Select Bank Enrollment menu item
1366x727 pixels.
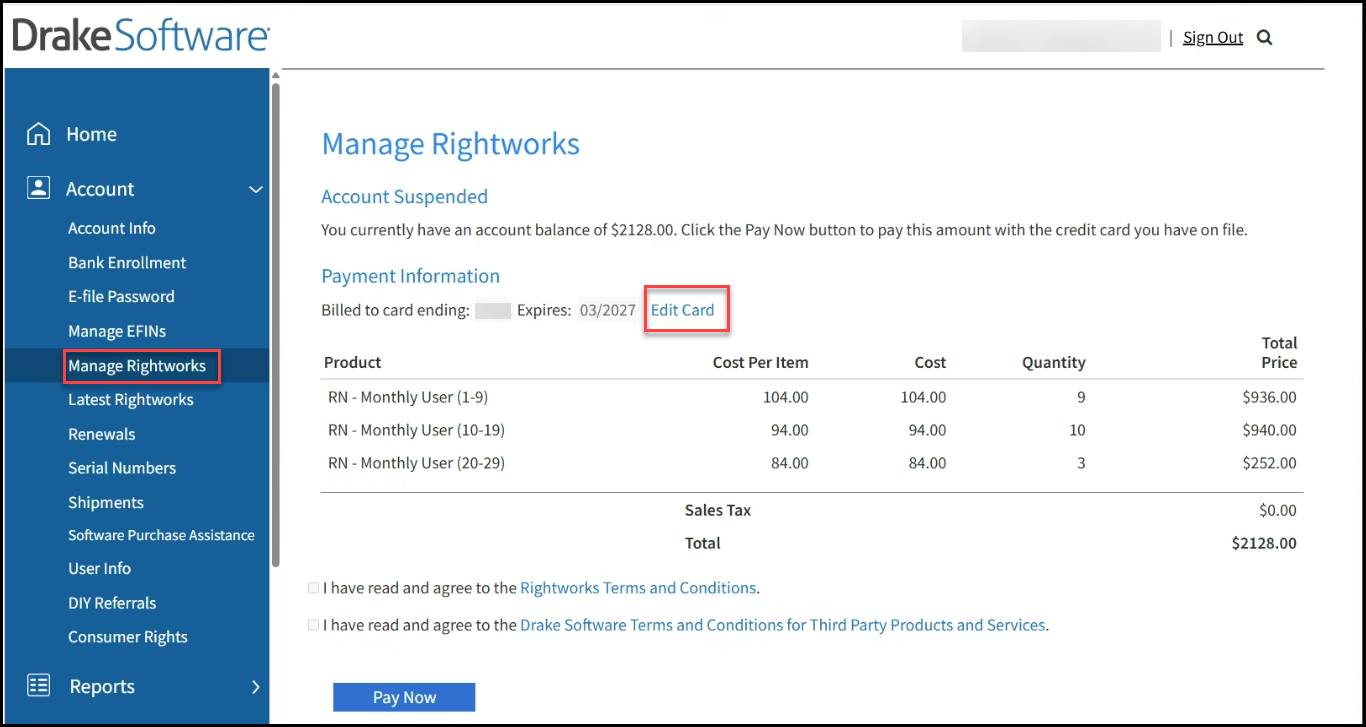click(x=127, y=263)
